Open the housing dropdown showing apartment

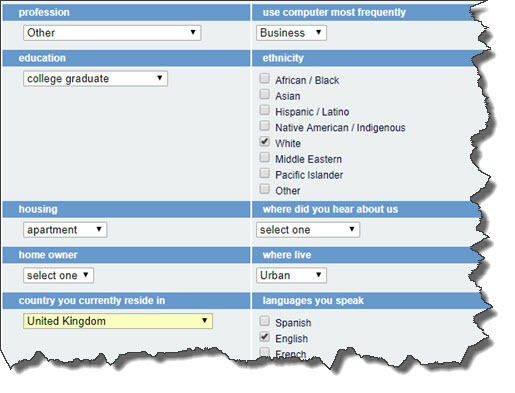[x=65, y=230]
